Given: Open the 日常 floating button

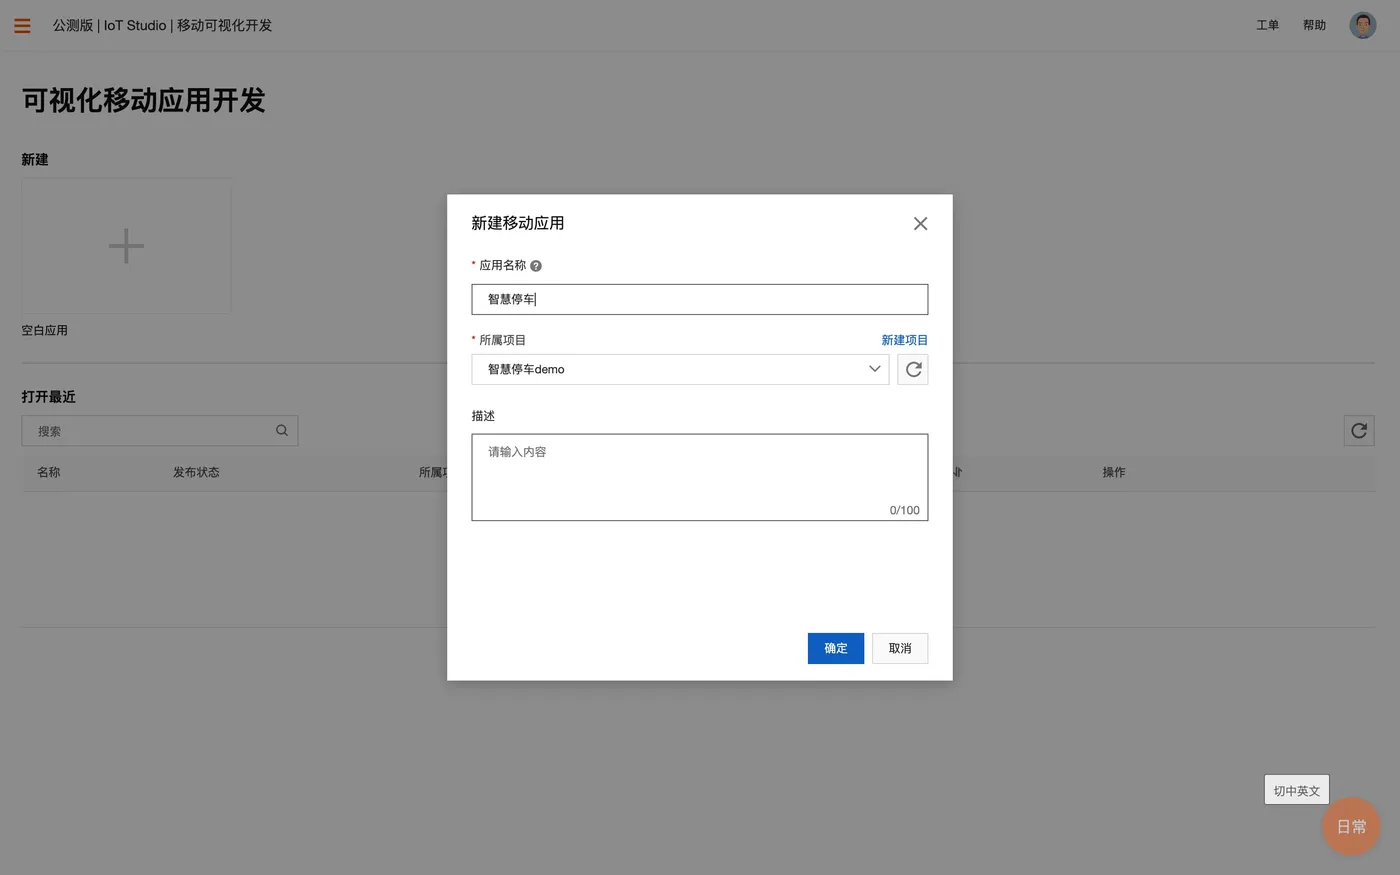Looking at the screenshot, I should coord(1351,826).
